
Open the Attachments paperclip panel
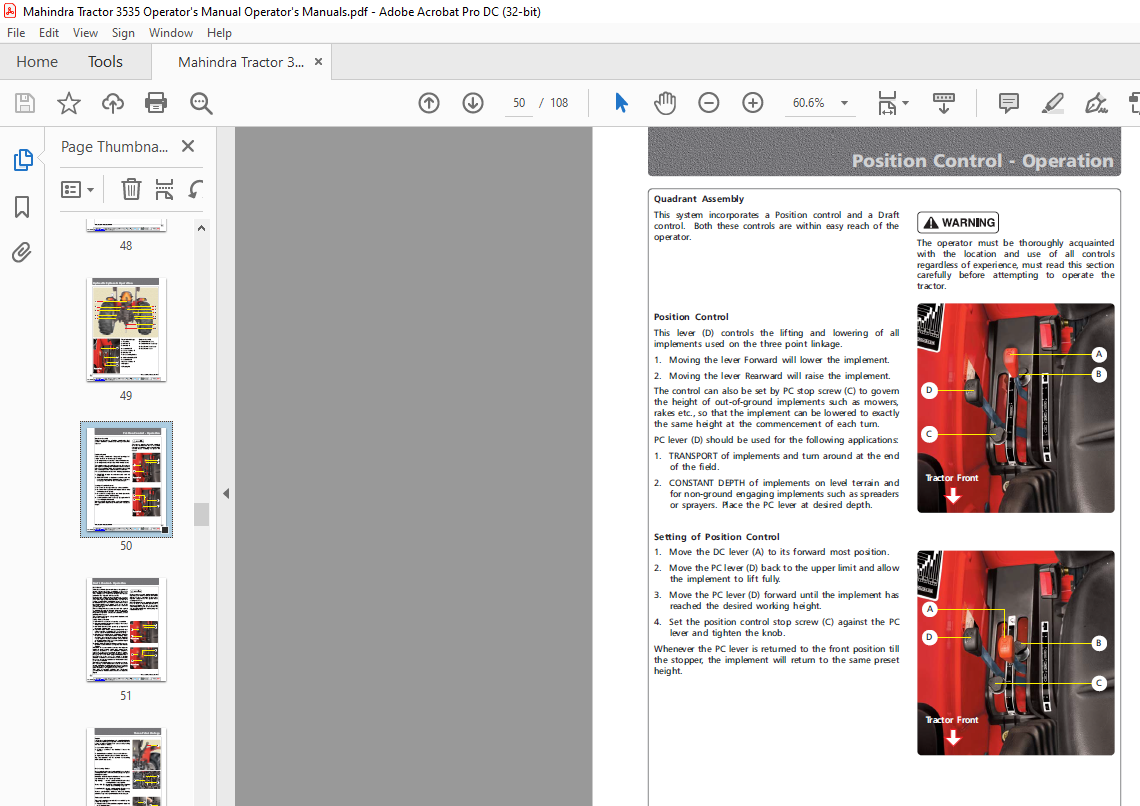click(x=22, y=253)
